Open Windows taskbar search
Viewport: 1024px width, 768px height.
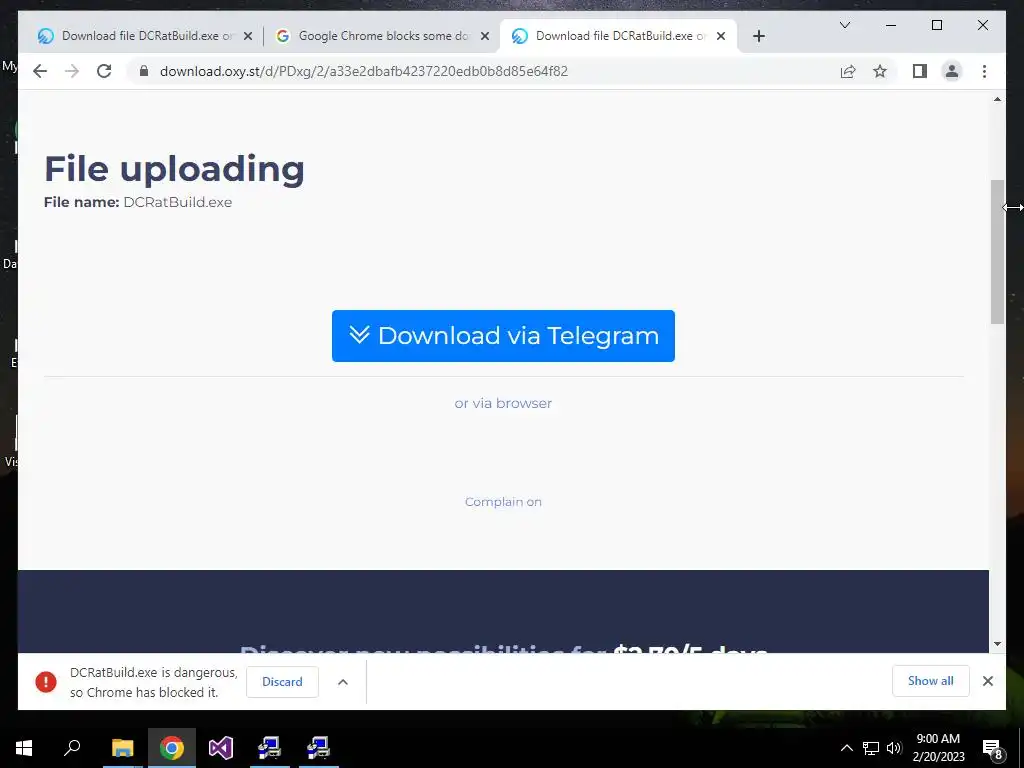coord(72,748)
